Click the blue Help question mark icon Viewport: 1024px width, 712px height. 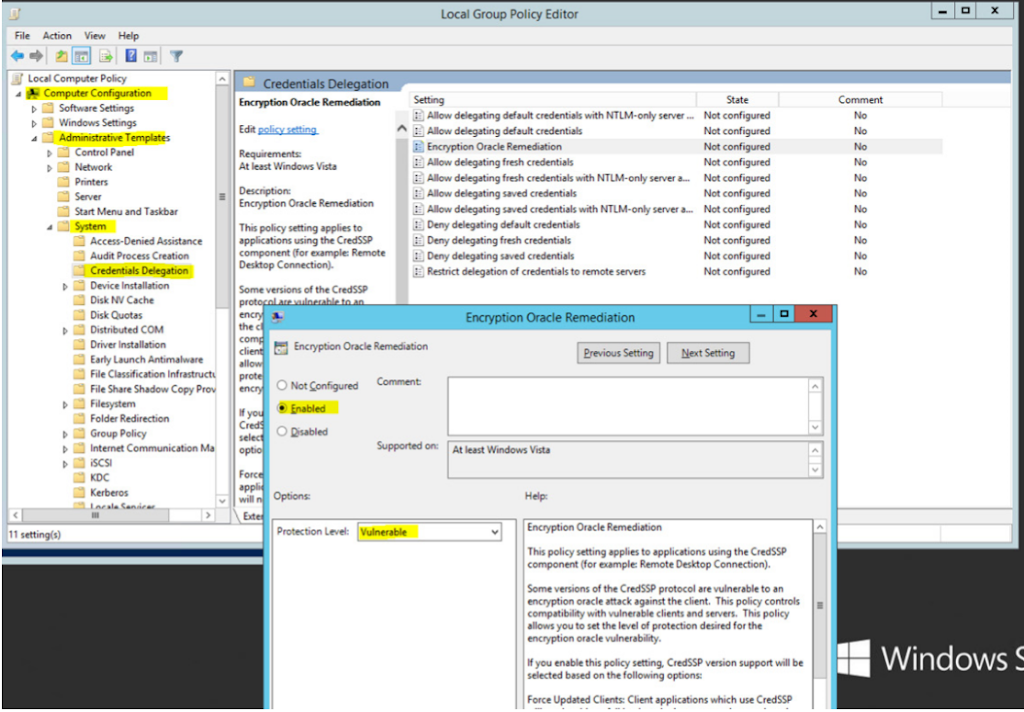[131, 56]
